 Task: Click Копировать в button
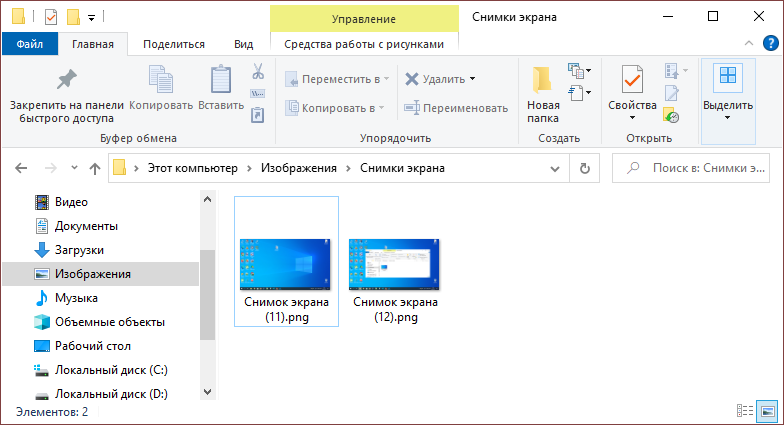coord(334,108)
